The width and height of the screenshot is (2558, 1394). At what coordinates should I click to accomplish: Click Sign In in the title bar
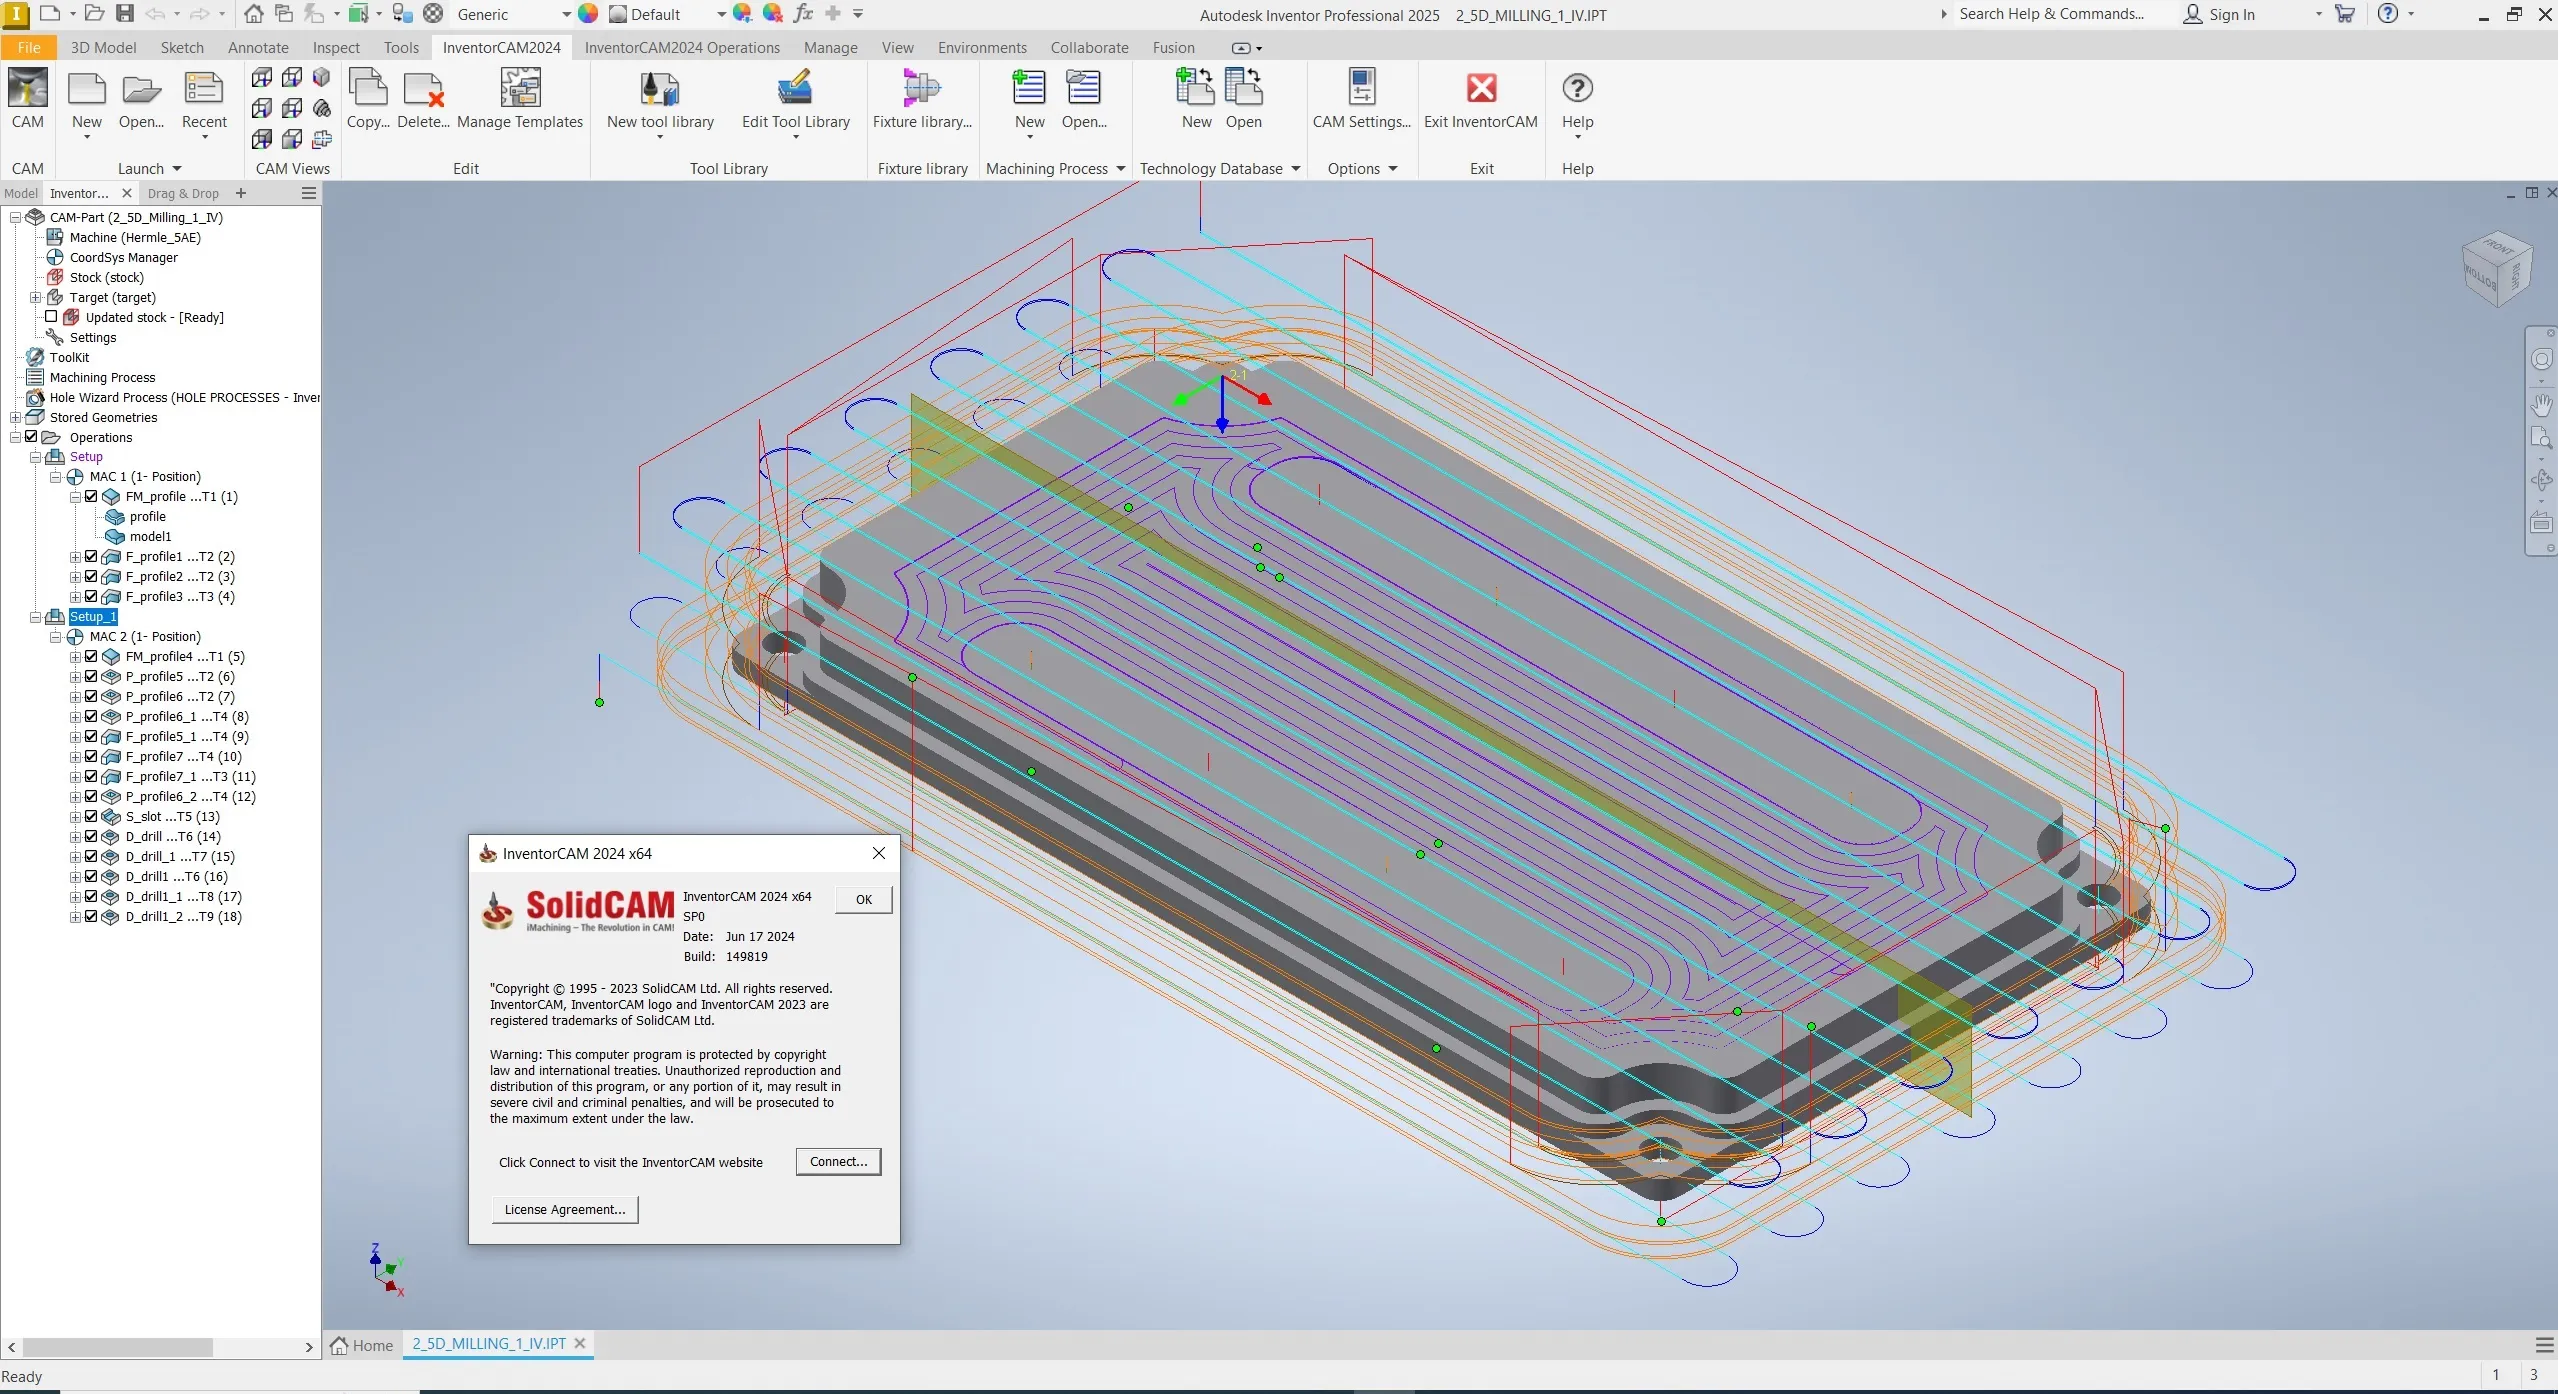coord(2219,14)
